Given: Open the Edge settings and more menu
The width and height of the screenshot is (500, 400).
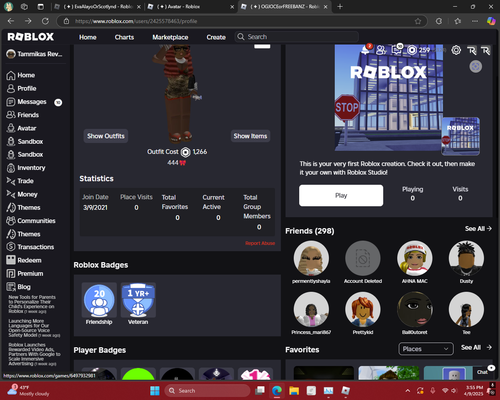Looking at the screenshot, I should tap(475, 21).
